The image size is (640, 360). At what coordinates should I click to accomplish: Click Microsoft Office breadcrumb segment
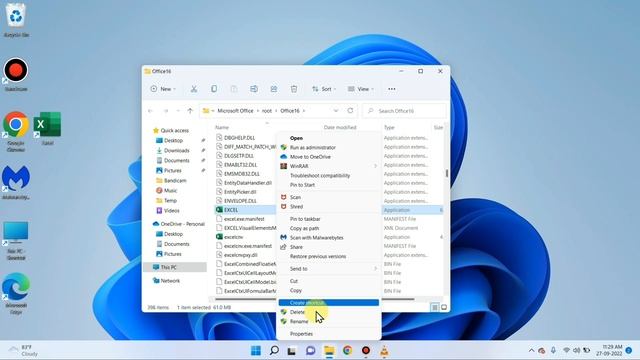[x=235, y=111]
